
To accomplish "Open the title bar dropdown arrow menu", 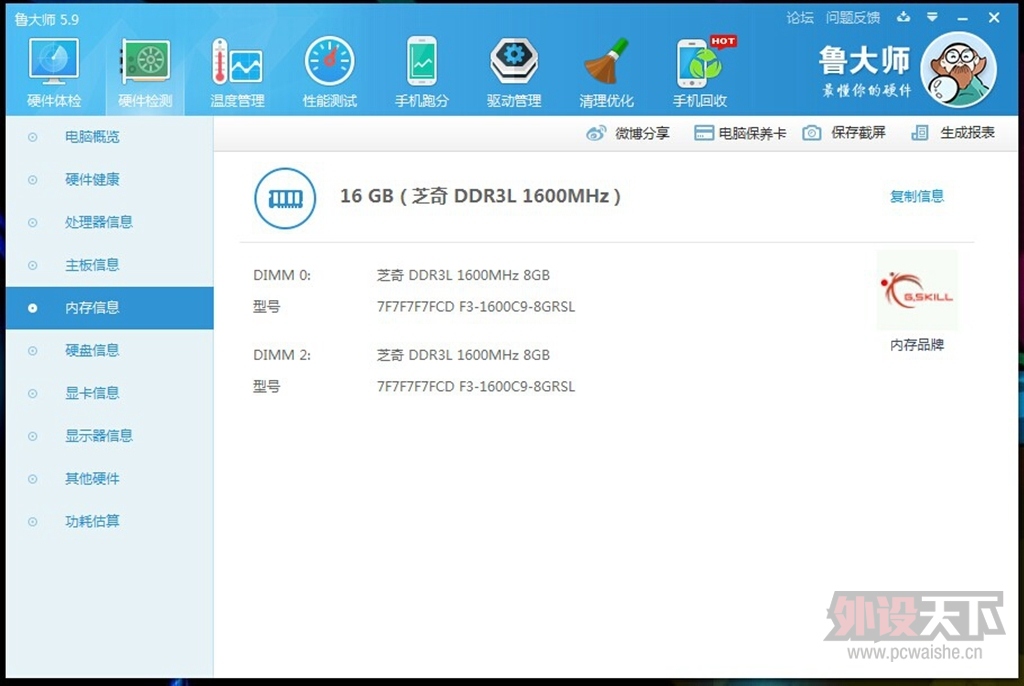I will [933, 17].
